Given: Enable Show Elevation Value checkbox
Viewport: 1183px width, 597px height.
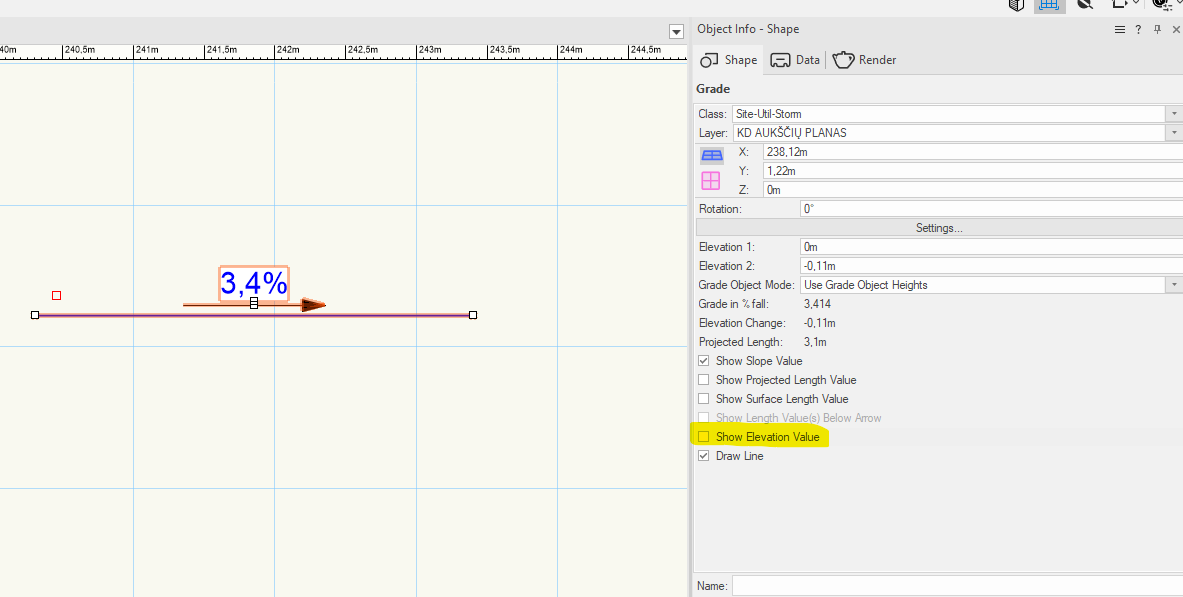Looking at the screenshot, I should (704, 437).
